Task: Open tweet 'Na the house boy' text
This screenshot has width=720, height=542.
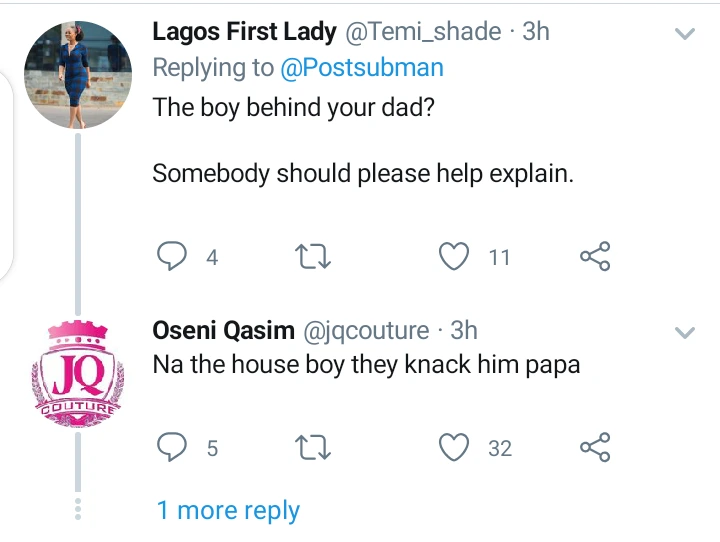Action: 366,365
